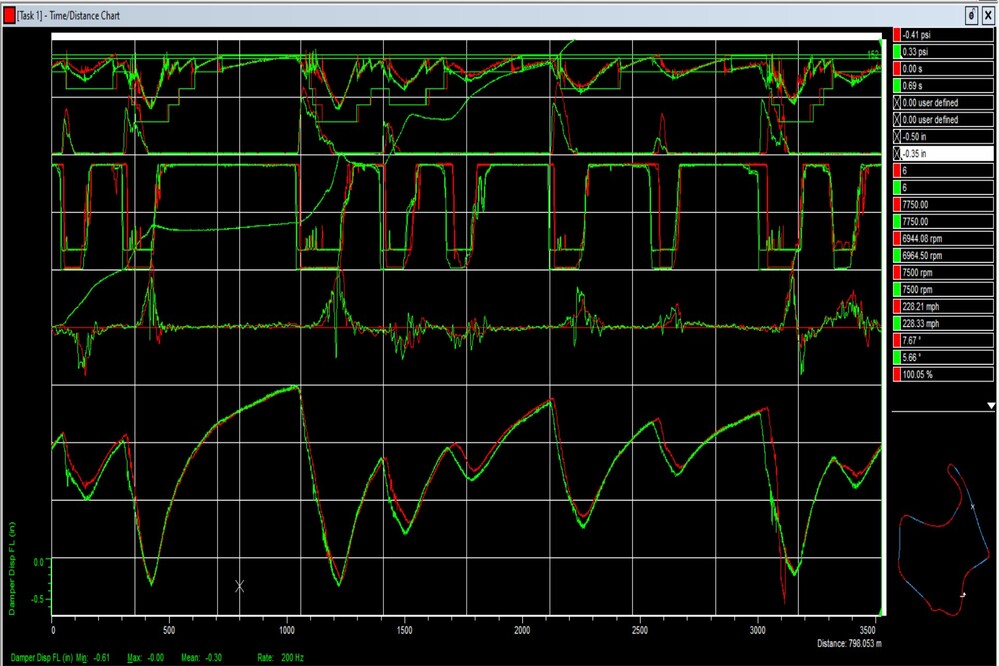Viewport: 999px width, 666px height.
Task: Select the green 7500 rpm legend entry
Action: (943, 289)
